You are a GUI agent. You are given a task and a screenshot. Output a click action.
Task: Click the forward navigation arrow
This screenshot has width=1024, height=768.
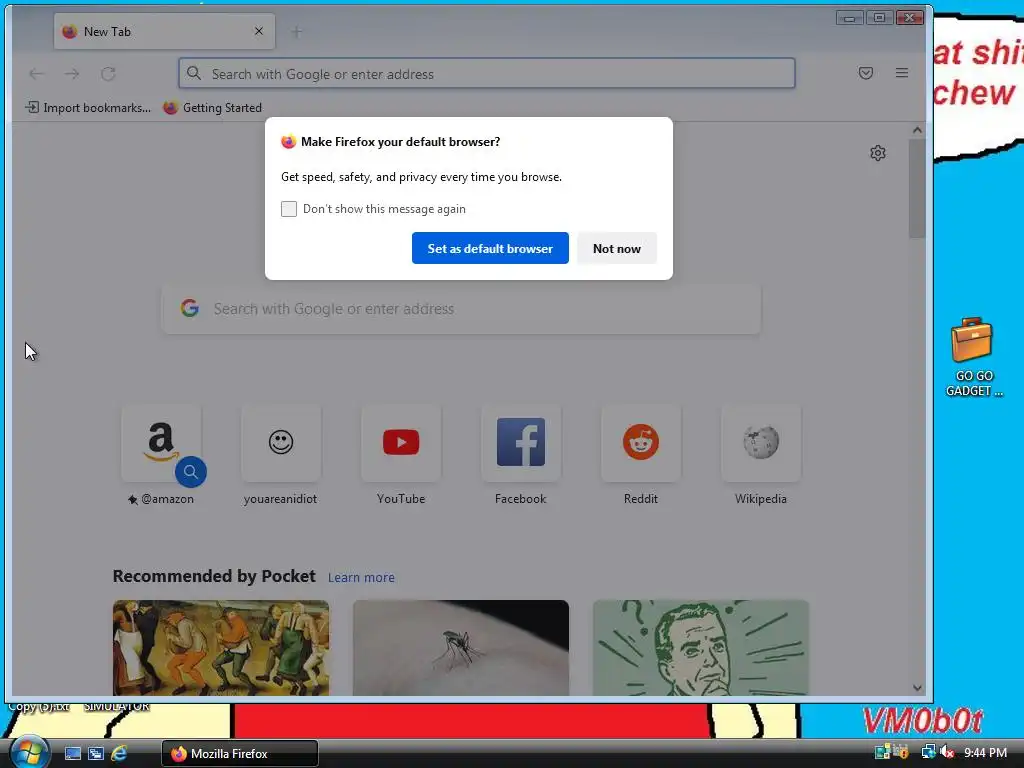(72, 74)
